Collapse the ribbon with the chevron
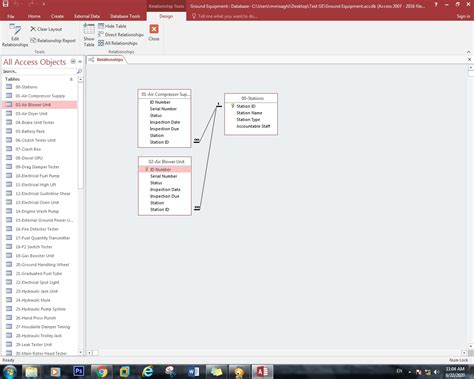This screenshot has height=379, width=474. tap(469, 52)
